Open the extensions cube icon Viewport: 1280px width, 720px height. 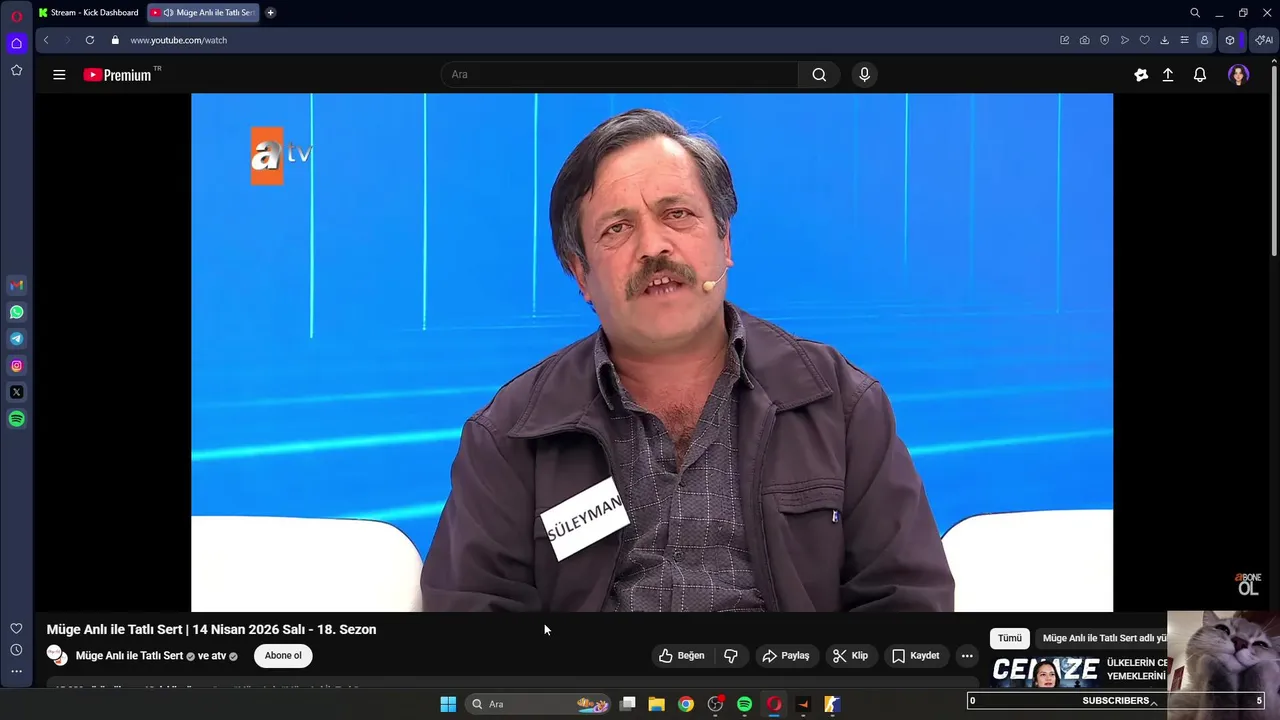[x=1230, y=40]
